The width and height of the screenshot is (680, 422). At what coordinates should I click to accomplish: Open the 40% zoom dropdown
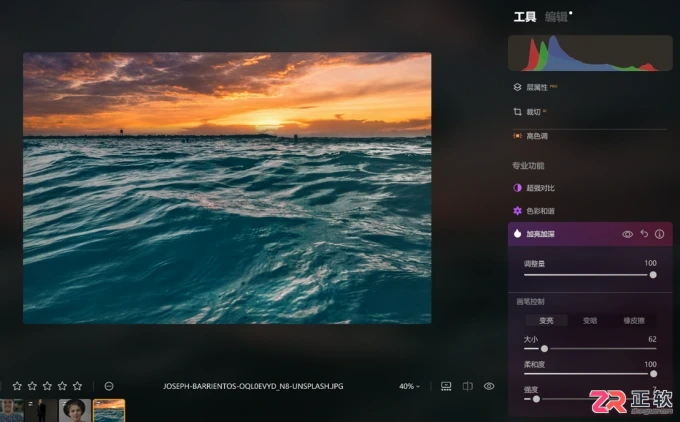click(x=409, y=386)
